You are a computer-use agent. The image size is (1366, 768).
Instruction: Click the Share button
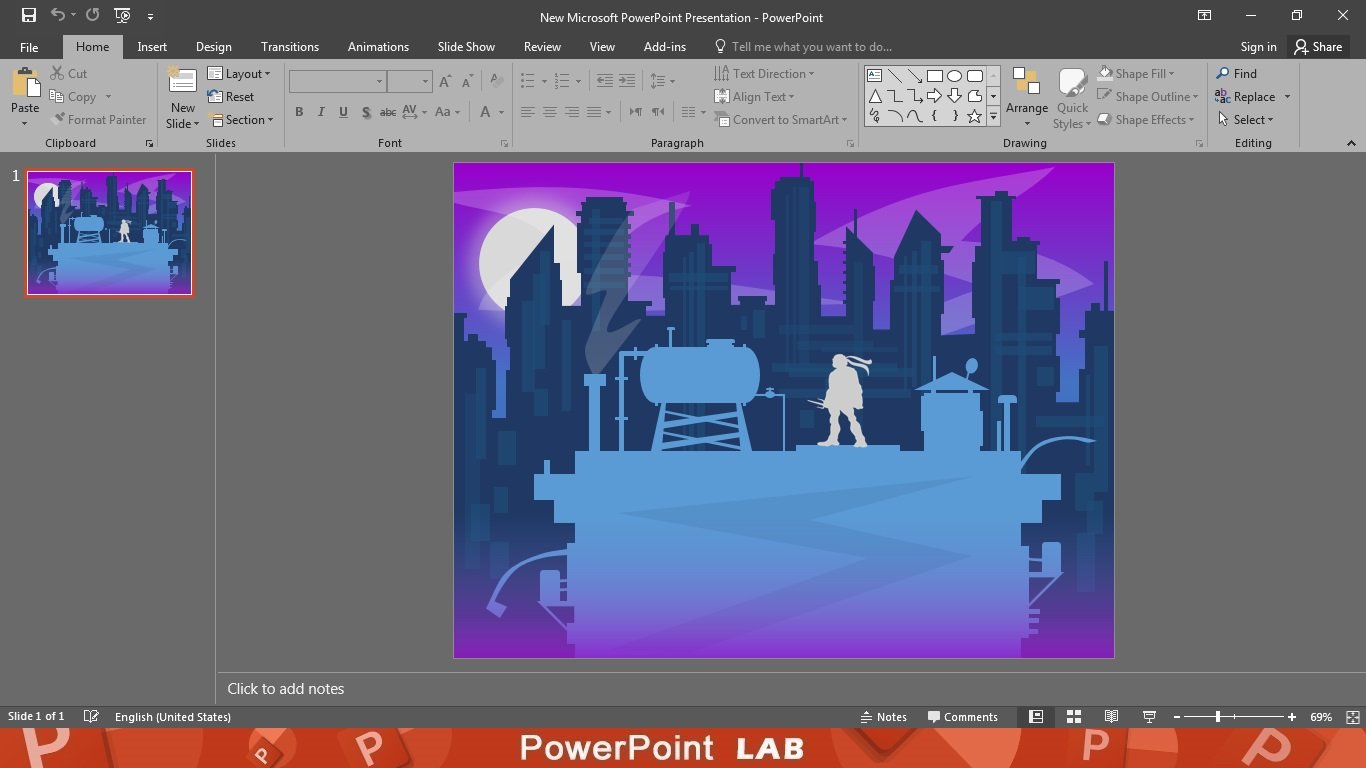[x=1317, y=47]
